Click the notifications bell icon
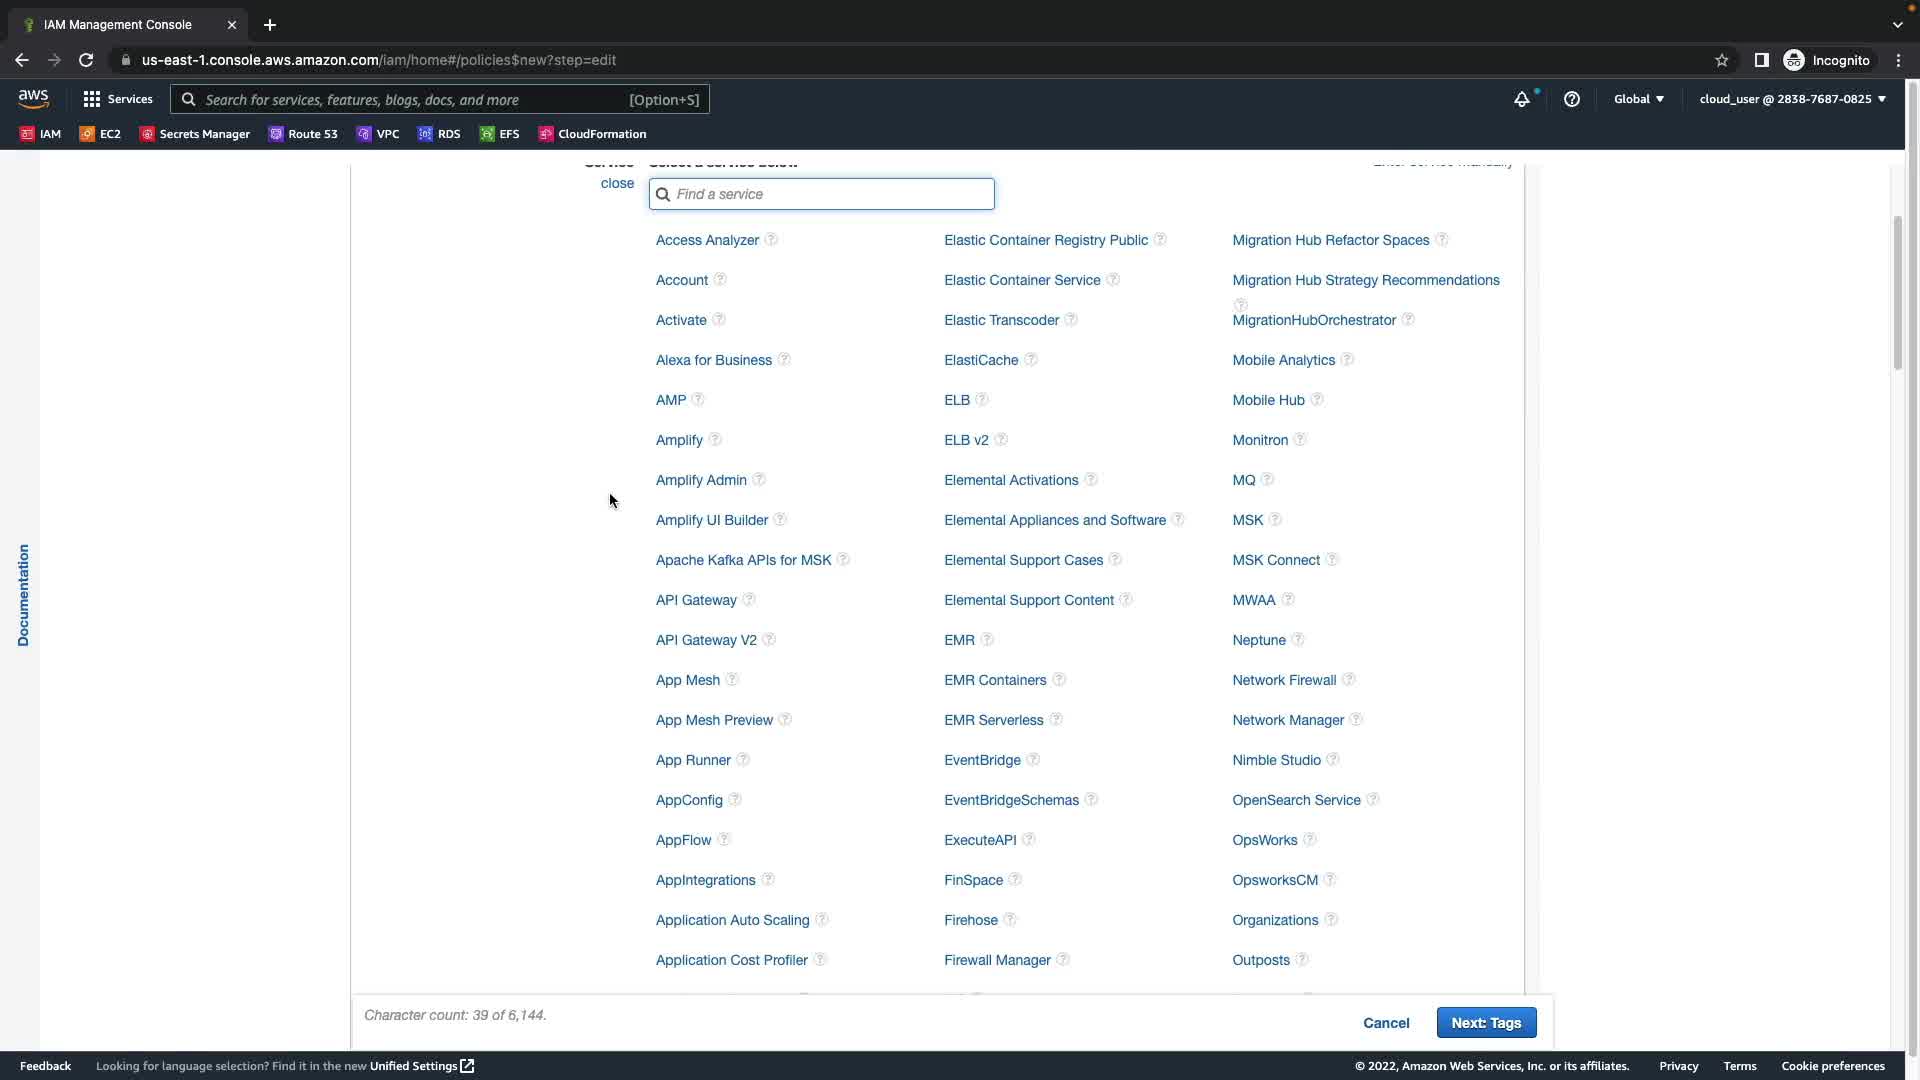 (x=1521, y=99)
